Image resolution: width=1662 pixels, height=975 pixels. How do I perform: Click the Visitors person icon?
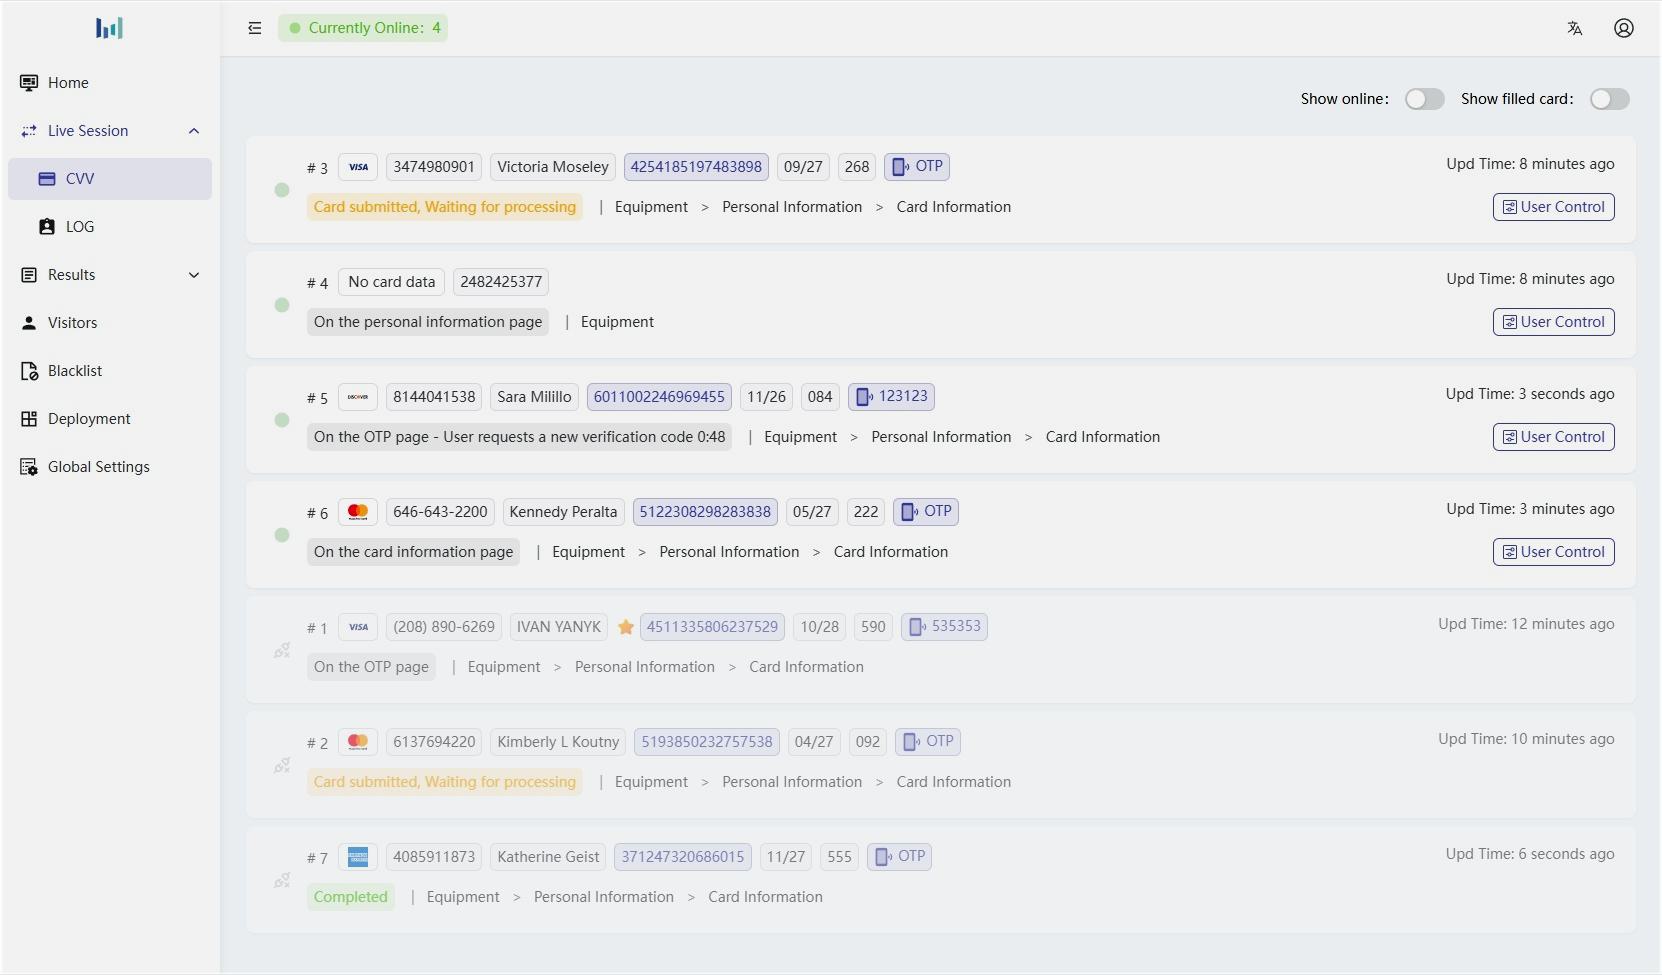(29, 323)
